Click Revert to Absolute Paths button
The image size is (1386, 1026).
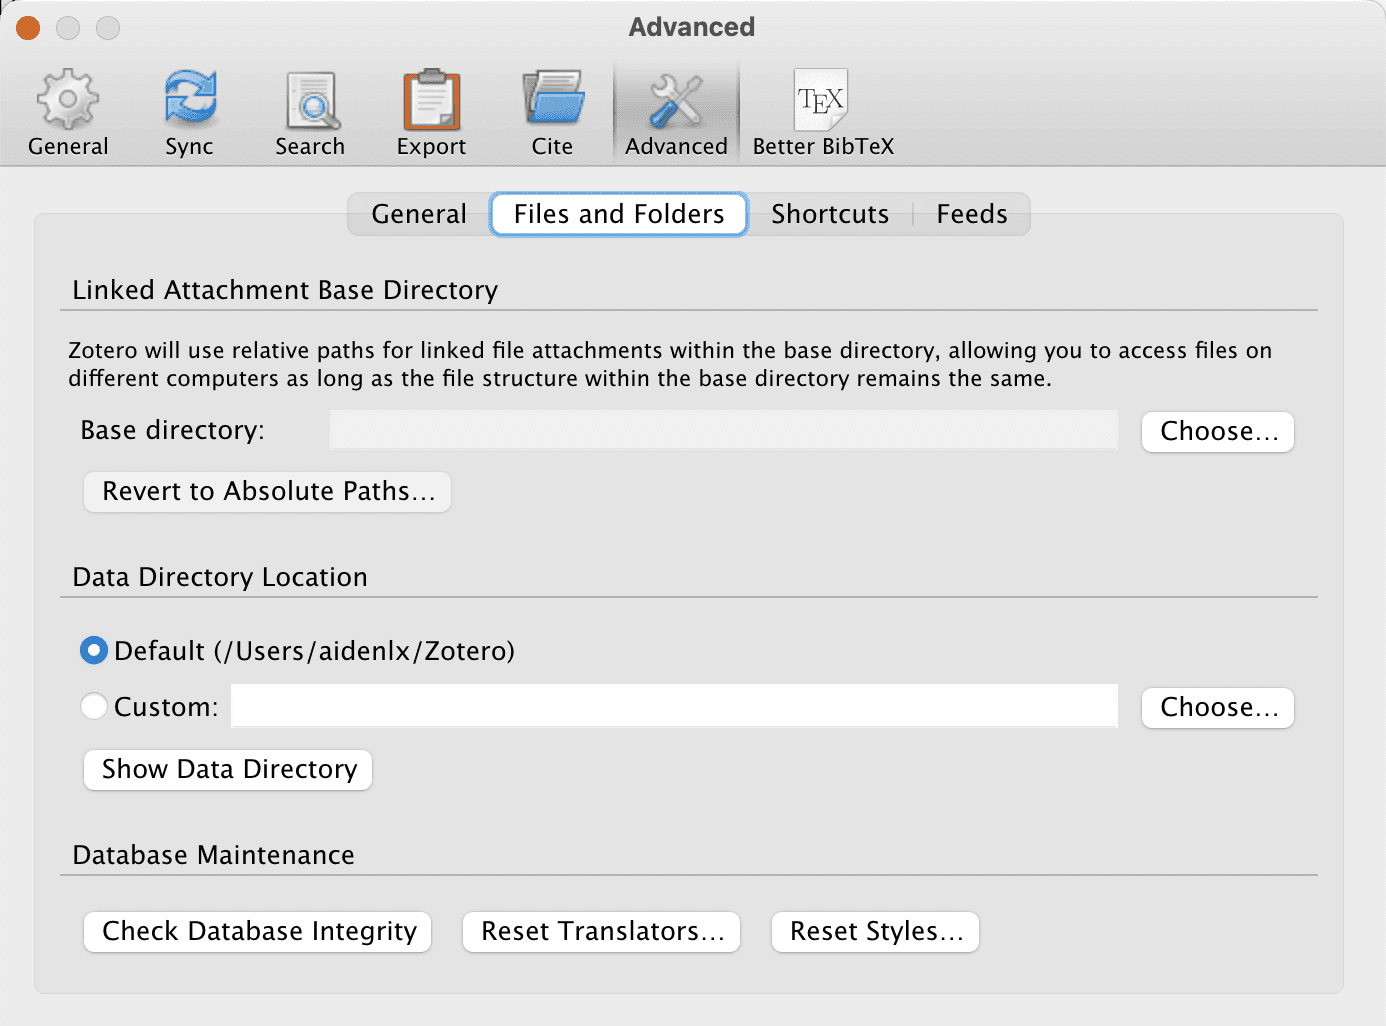point(268,492)
